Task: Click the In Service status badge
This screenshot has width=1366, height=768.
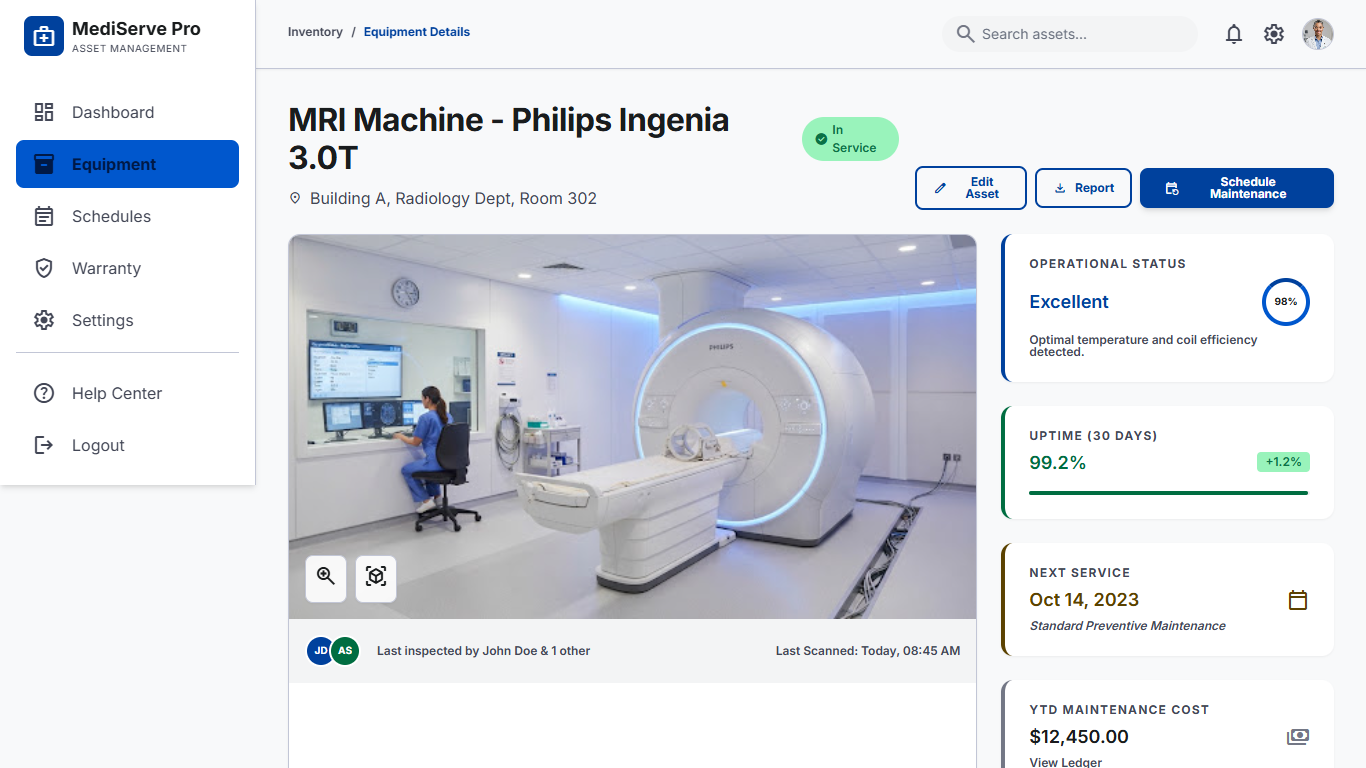Action: click(x=850, y=139)
